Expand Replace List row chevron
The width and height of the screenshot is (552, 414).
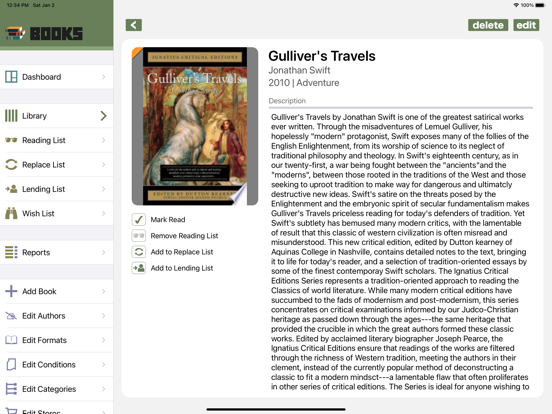click(x=104, y=164)
